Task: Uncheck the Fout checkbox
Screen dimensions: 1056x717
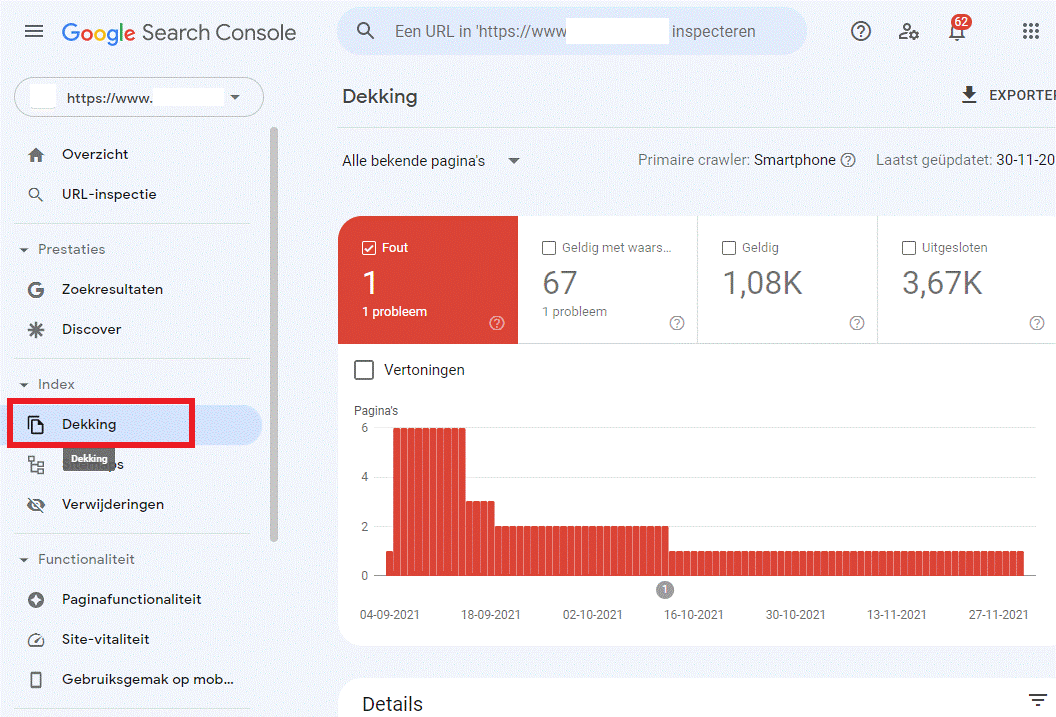Action: click(x=368, y=248)
